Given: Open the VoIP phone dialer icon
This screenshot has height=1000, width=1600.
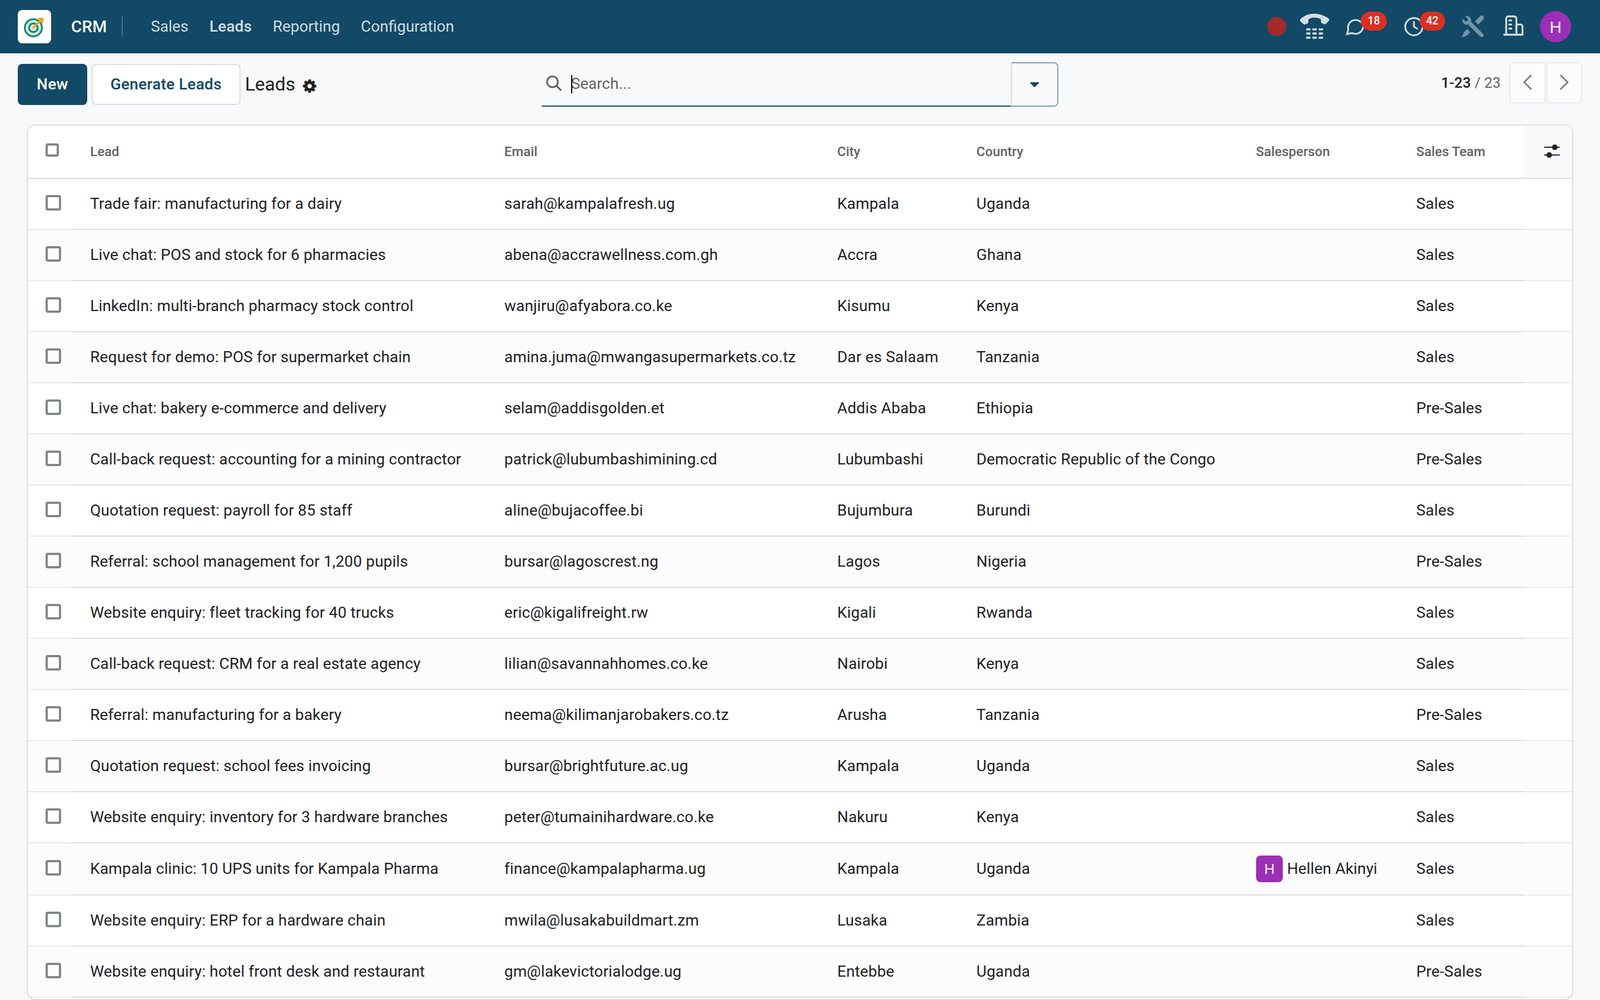Looking at the screenshot, I should 1314,27.
